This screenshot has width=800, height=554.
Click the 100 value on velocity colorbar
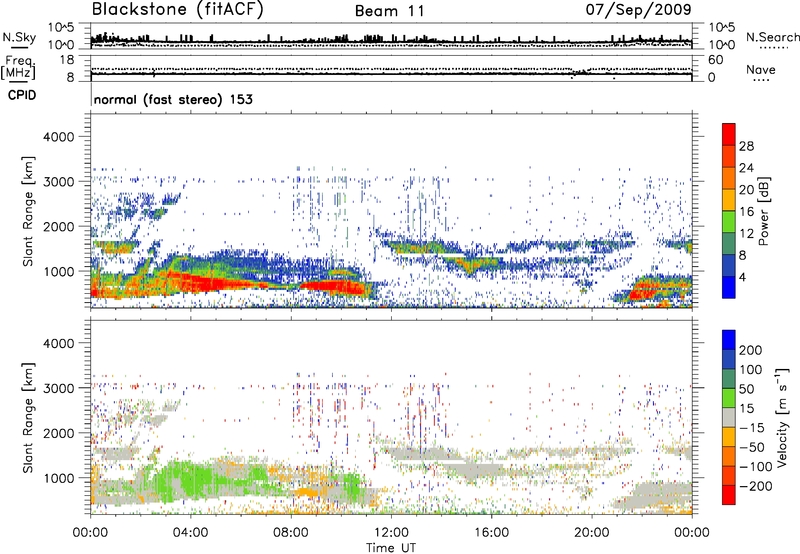click(751, 370)
